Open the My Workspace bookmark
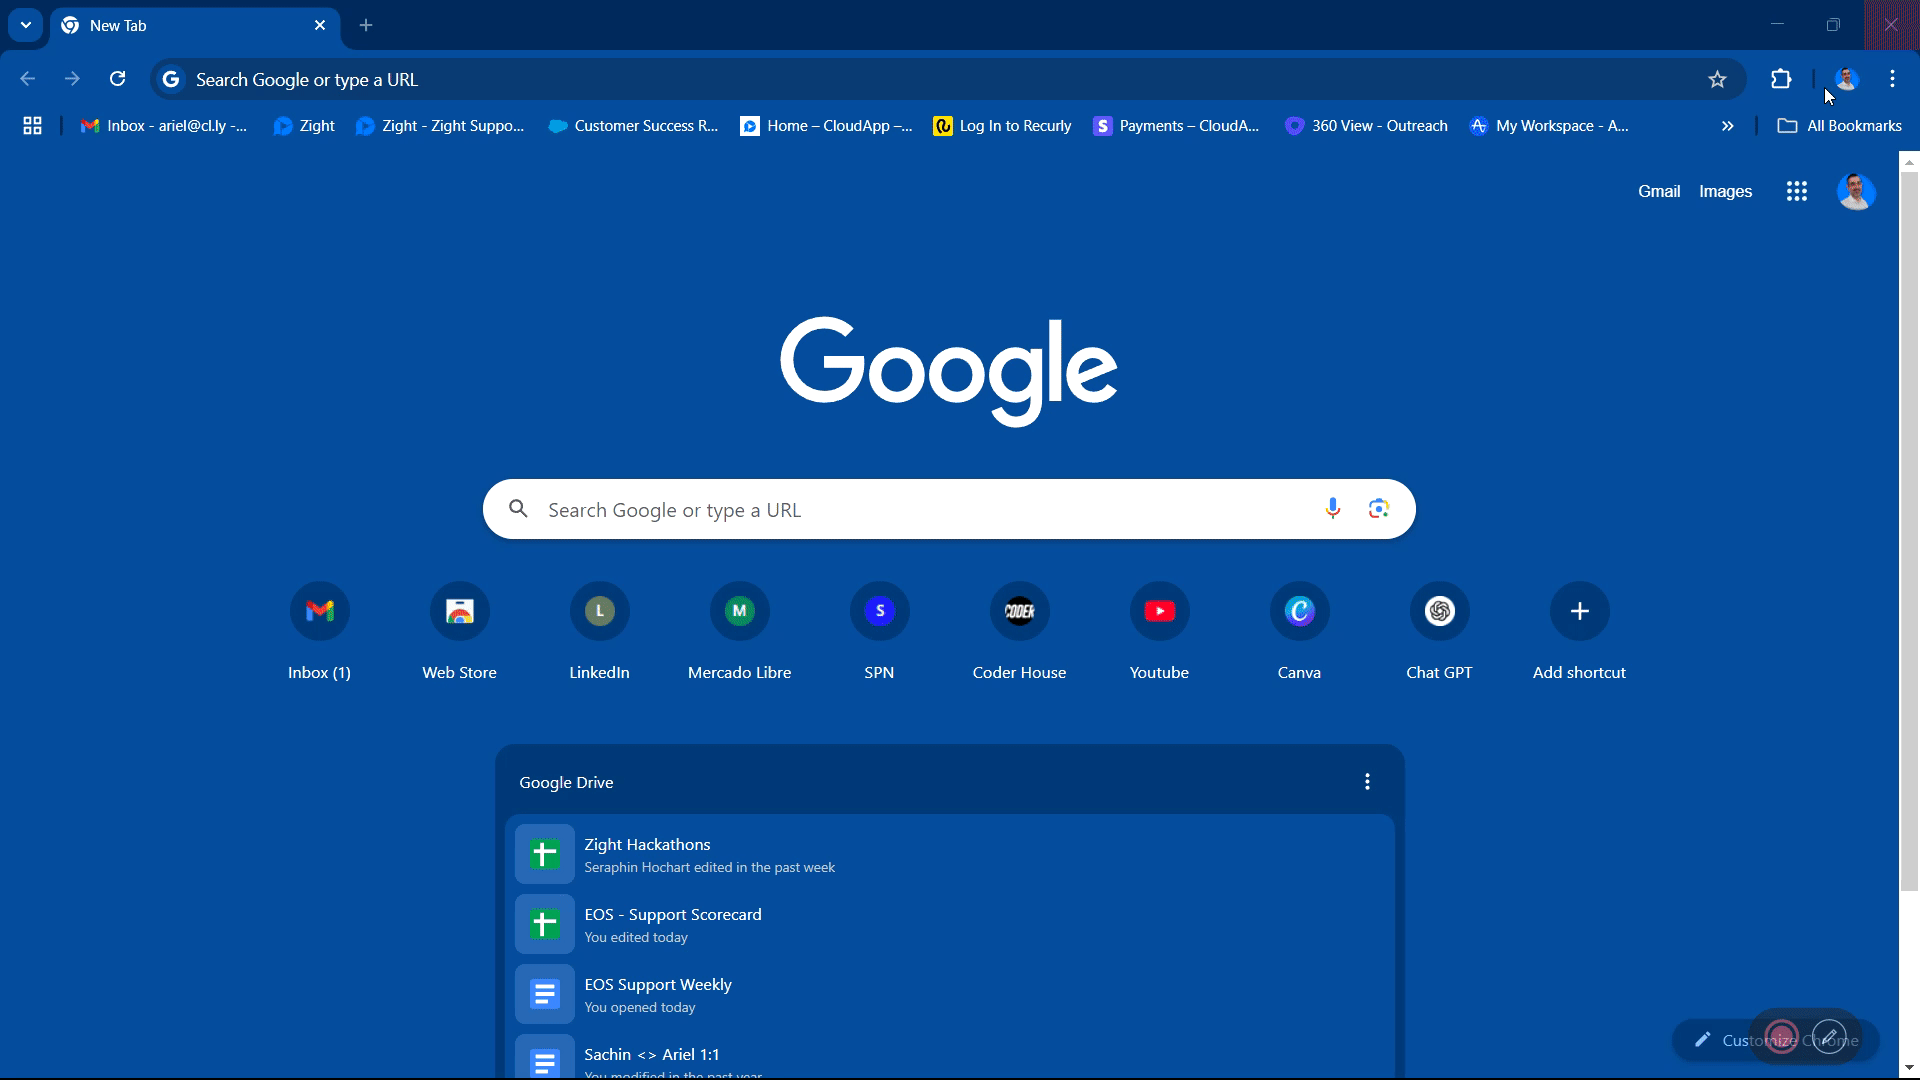The image size is (1920, 1080). click(1549, 125)
